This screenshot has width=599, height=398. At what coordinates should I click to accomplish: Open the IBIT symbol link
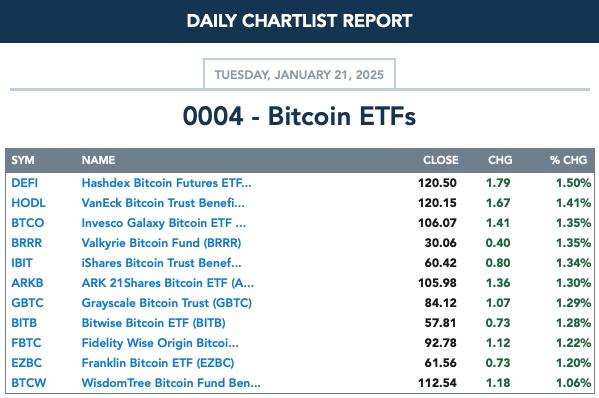pyautogui.click(x=22, y=263)
